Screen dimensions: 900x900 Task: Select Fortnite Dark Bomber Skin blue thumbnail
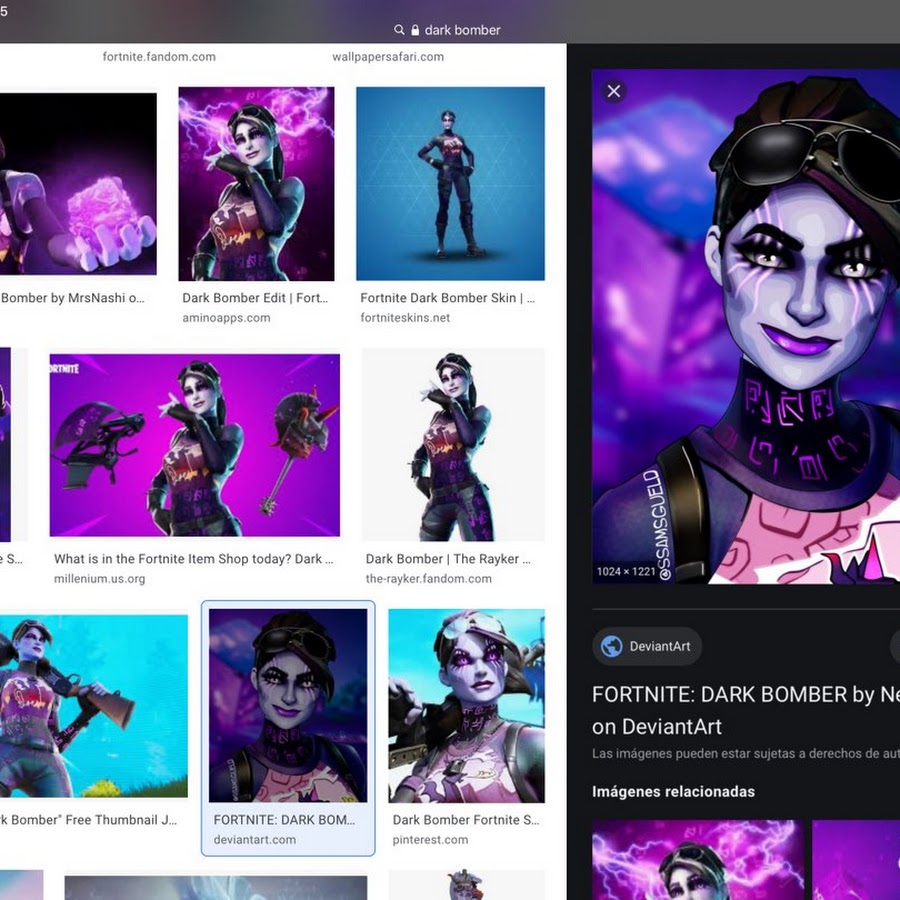coord(450,184)
